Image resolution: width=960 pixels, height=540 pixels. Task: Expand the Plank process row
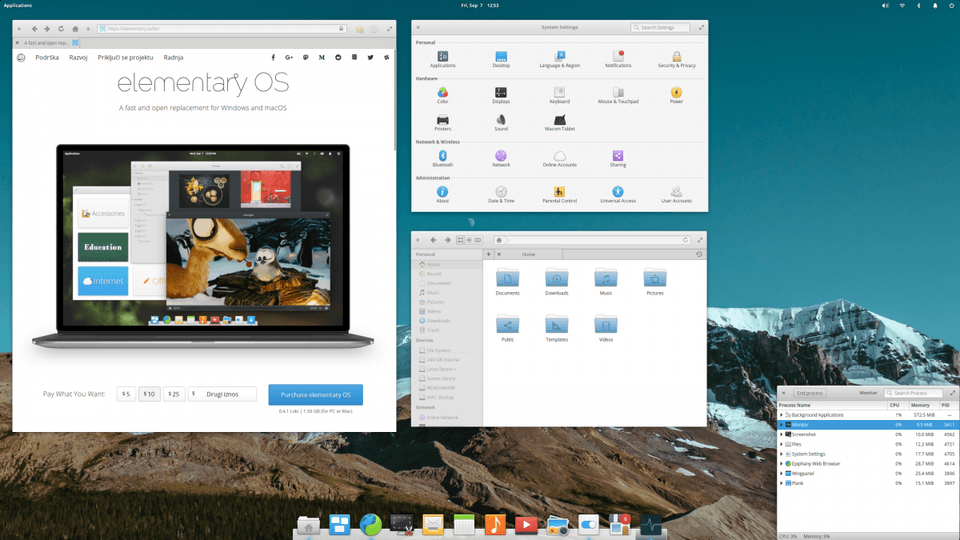point(781,483)
